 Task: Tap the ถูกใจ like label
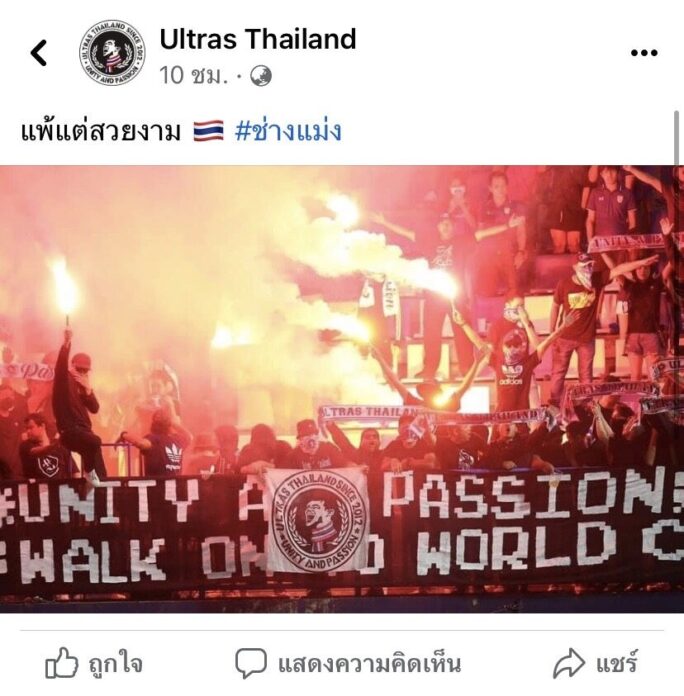tap(115, 664)
